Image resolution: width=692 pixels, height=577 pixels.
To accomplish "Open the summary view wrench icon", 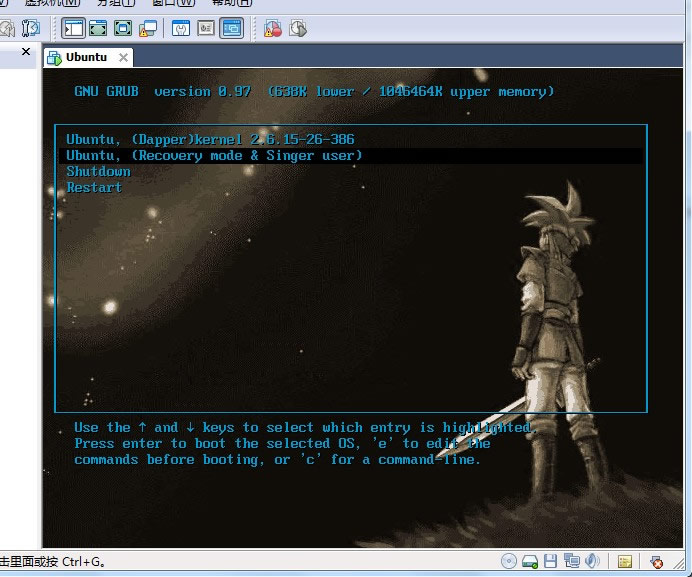I will point(181,29).
